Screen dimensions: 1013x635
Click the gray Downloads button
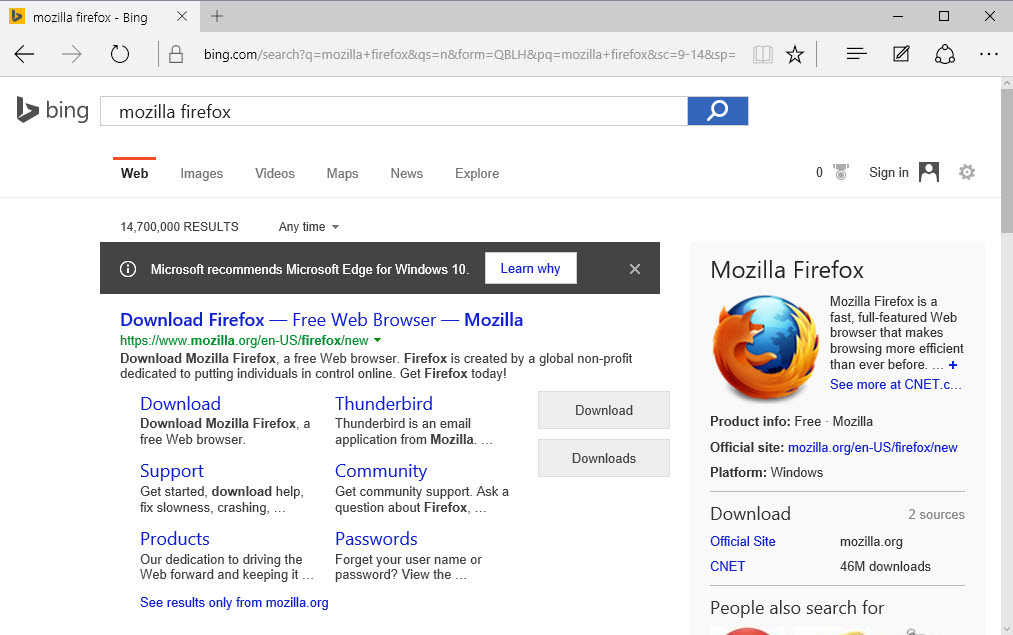604,458
